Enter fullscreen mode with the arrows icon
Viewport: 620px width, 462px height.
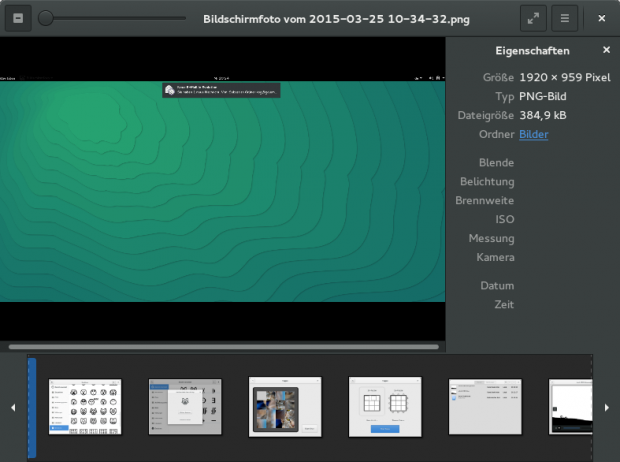pos(533,19)
